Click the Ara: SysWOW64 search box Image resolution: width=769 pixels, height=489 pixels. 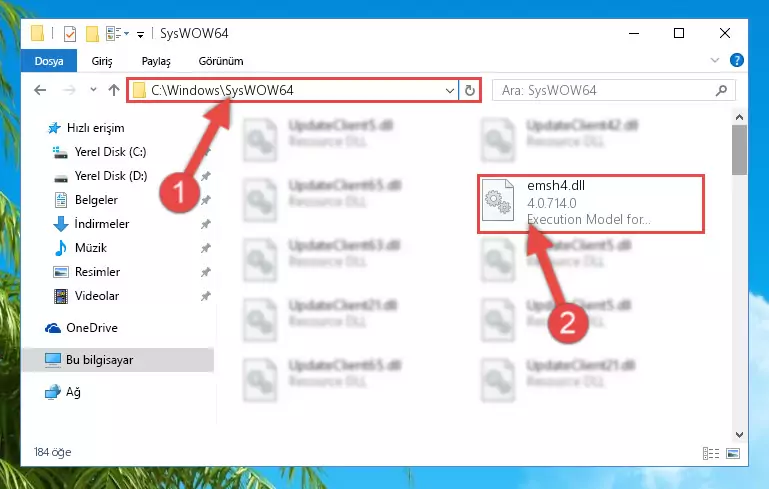[x=614, y=91]
